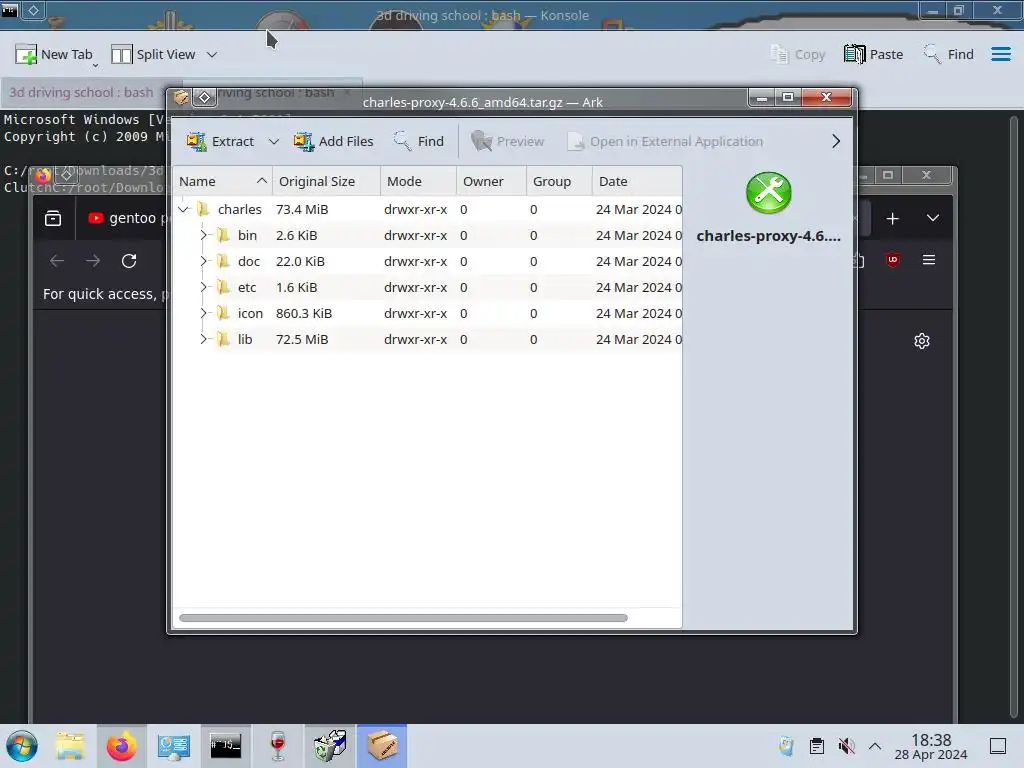The height and width of the screenshot is (768, 1024).
Task: Expand hidden system tray icons
Action: (875, 746)
